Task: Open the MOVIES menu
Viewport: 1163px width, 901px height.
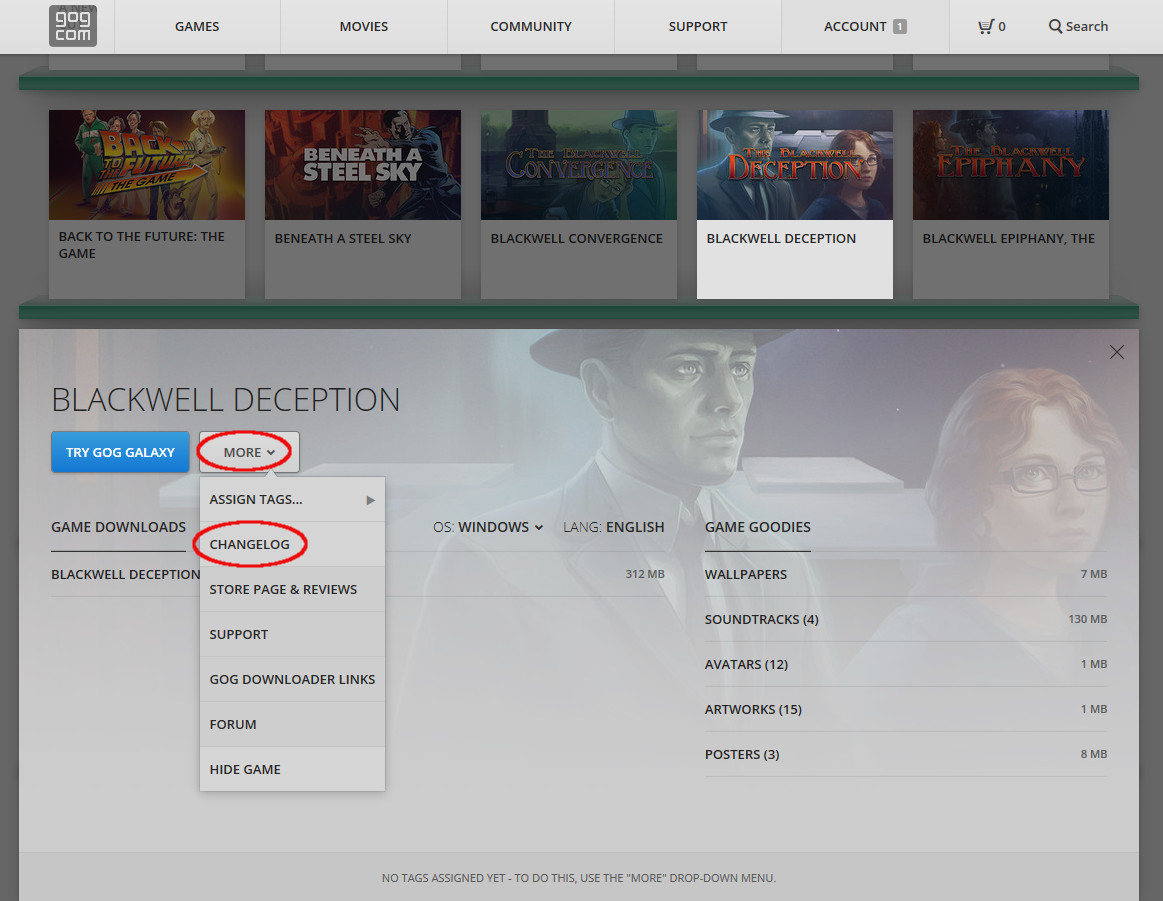Action: tap(363, 27)
